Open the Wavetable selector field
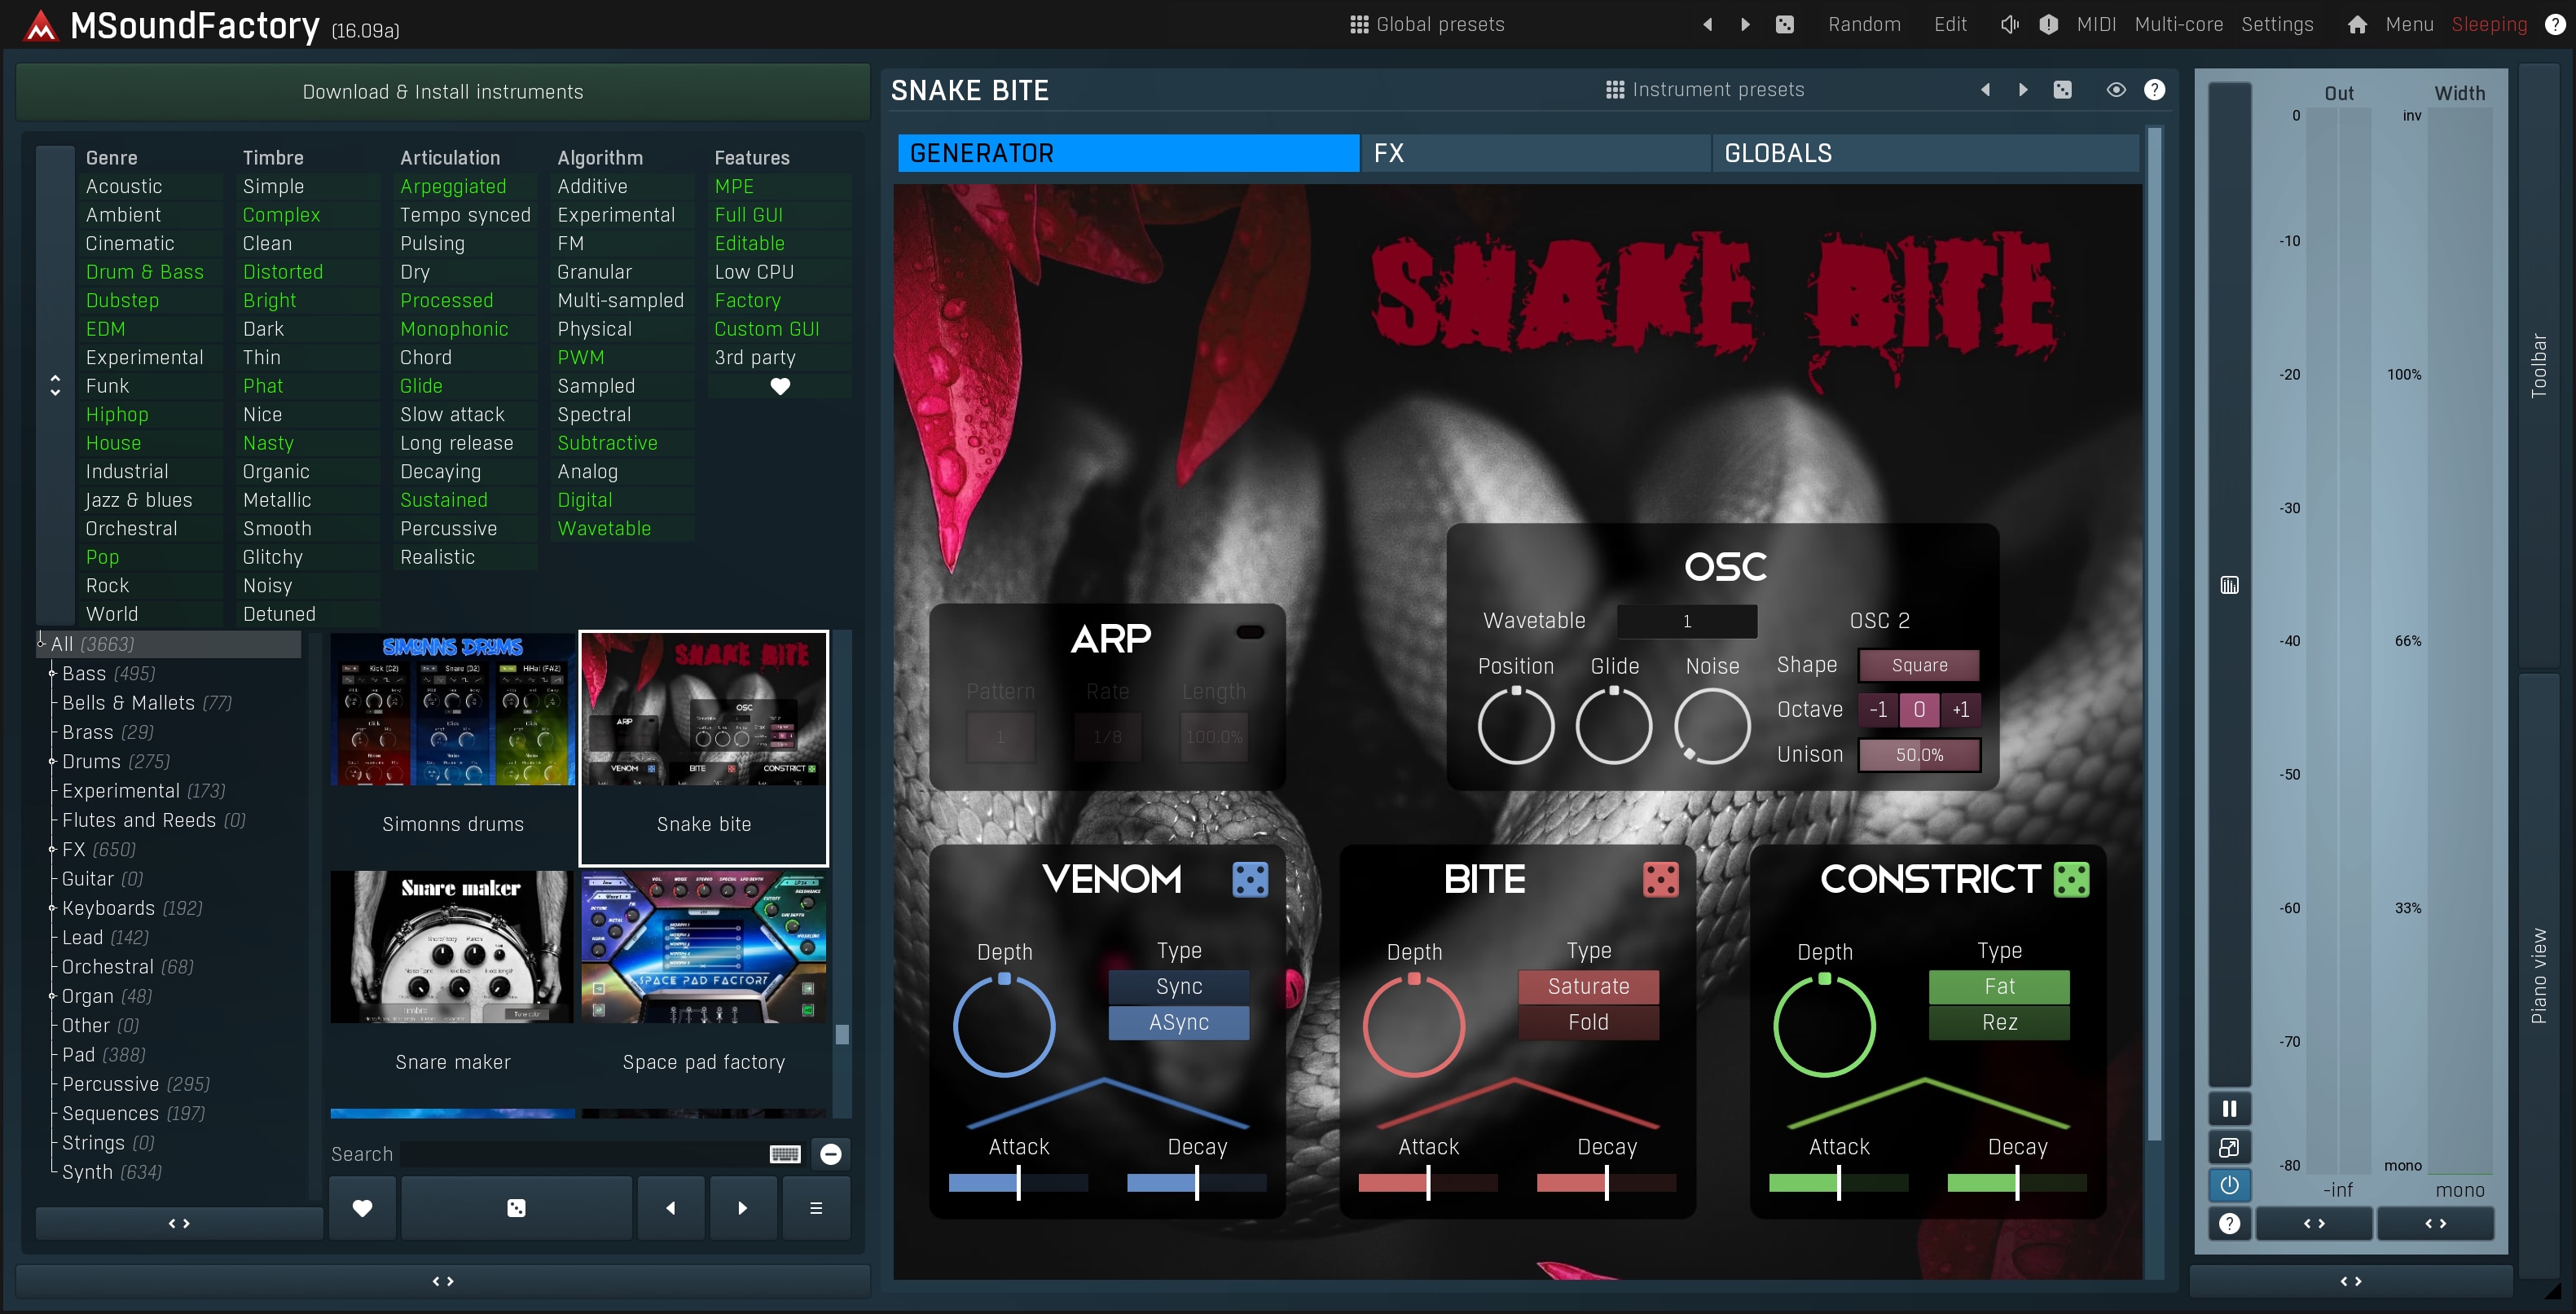The image size is (2576, 1314). [1687, 621]
